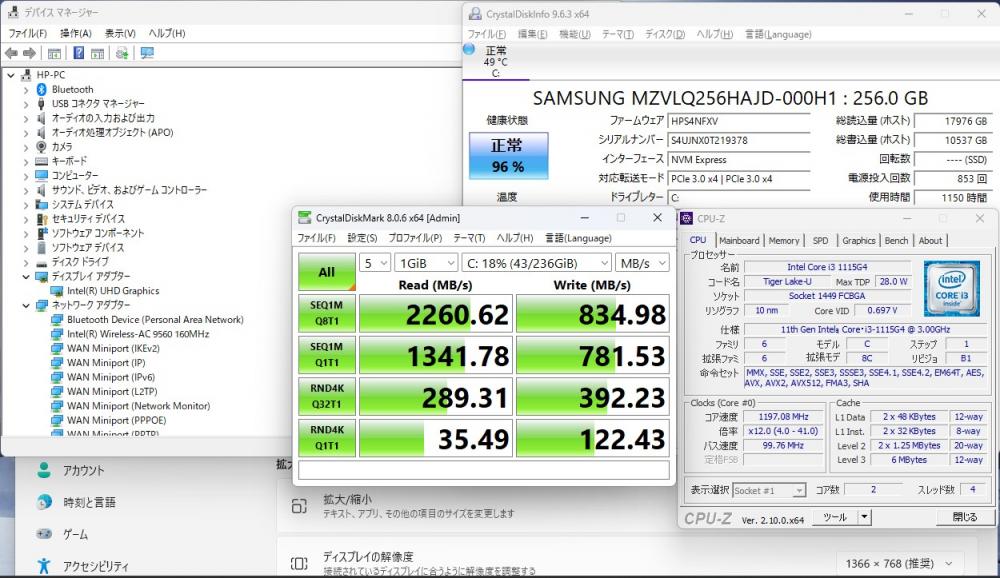This screenshot has height=578, width=1000.
Task: Expand USB コネクタ マネージャー category
Action: click(26, 103)
